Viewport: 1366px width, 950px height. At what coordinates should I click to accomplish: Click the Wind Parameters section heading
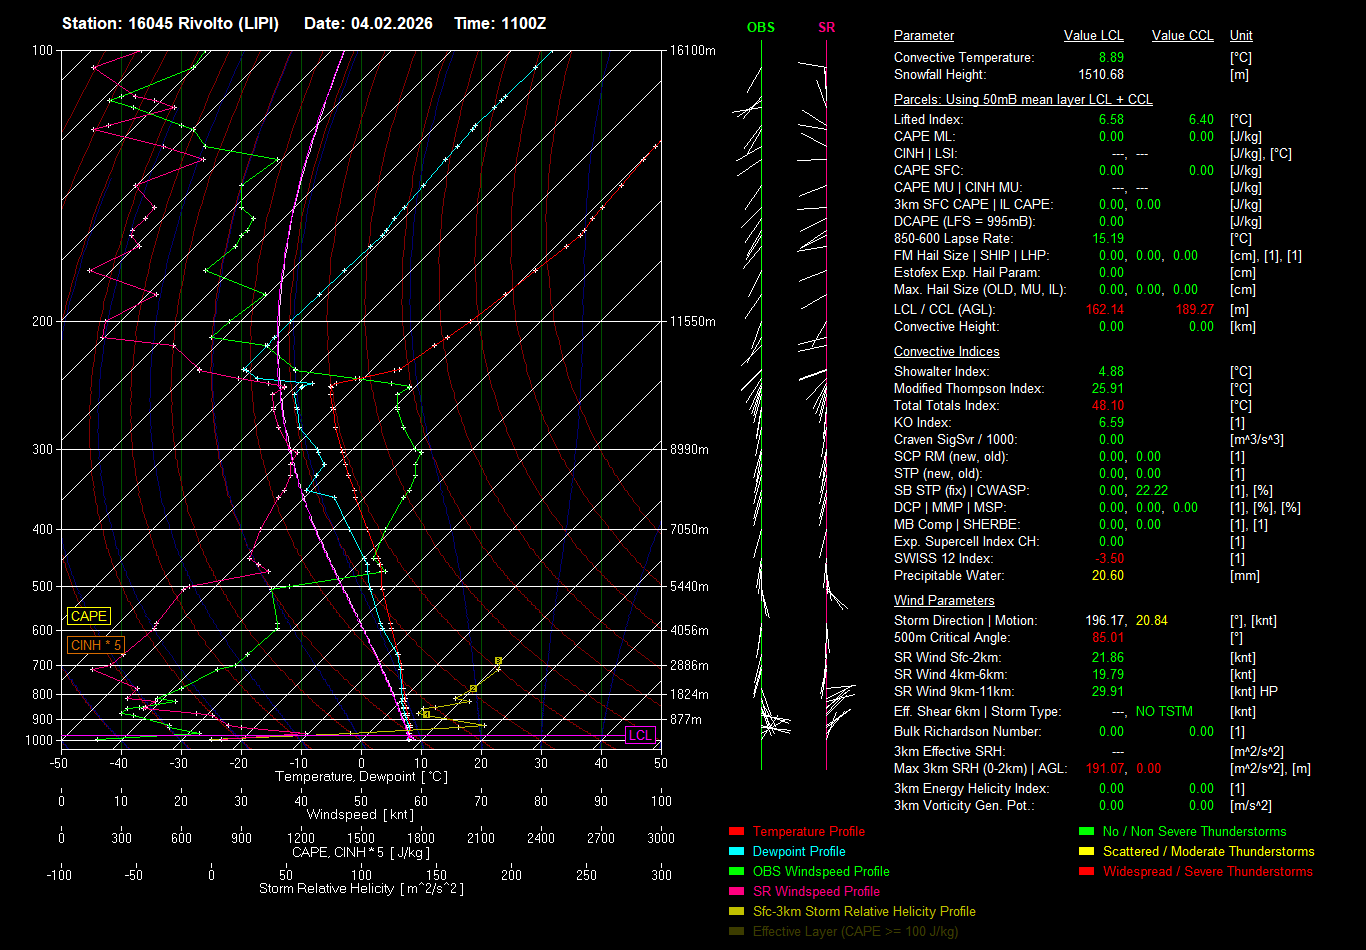point(944,601)
